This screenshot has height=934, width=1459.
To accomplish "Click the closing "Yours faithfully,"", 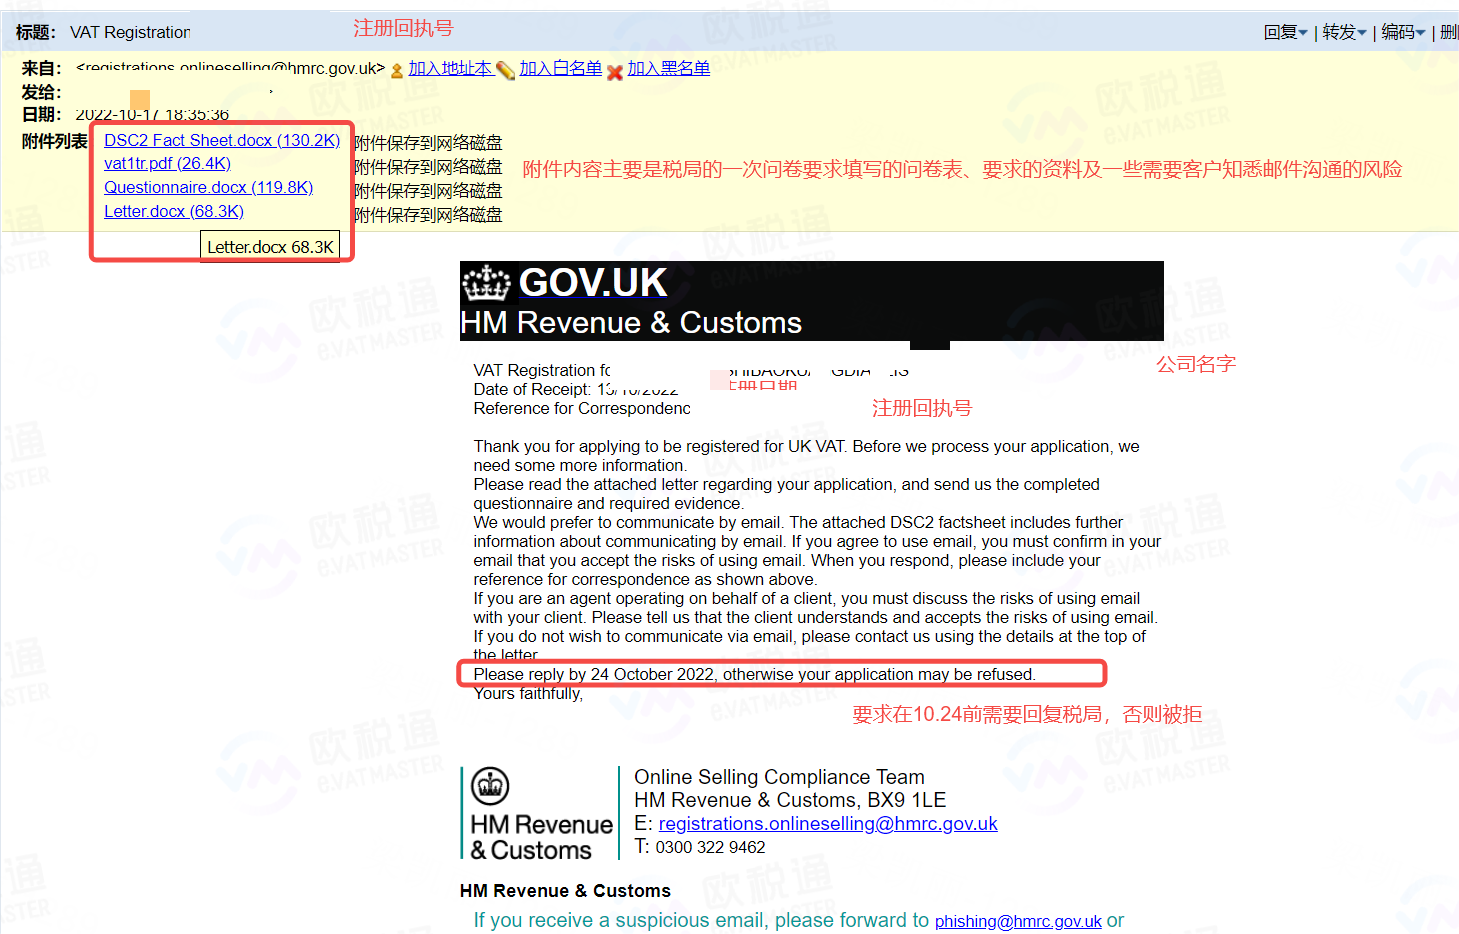I will (x=528, y=693).
